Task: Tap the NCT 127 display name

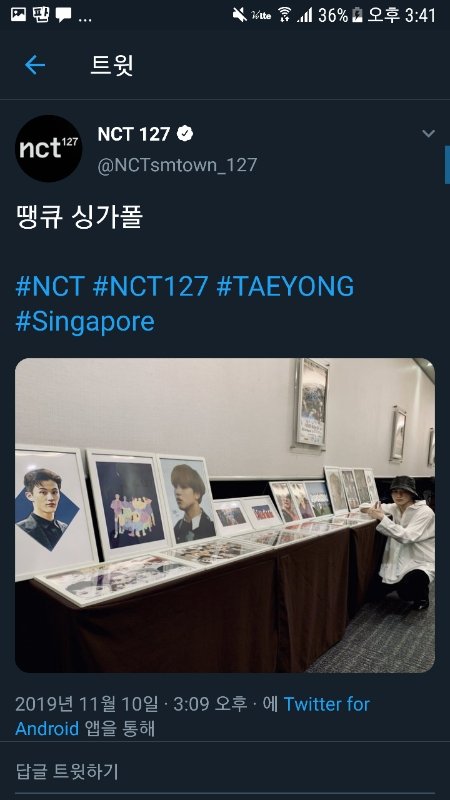Action: pos(134,134)
